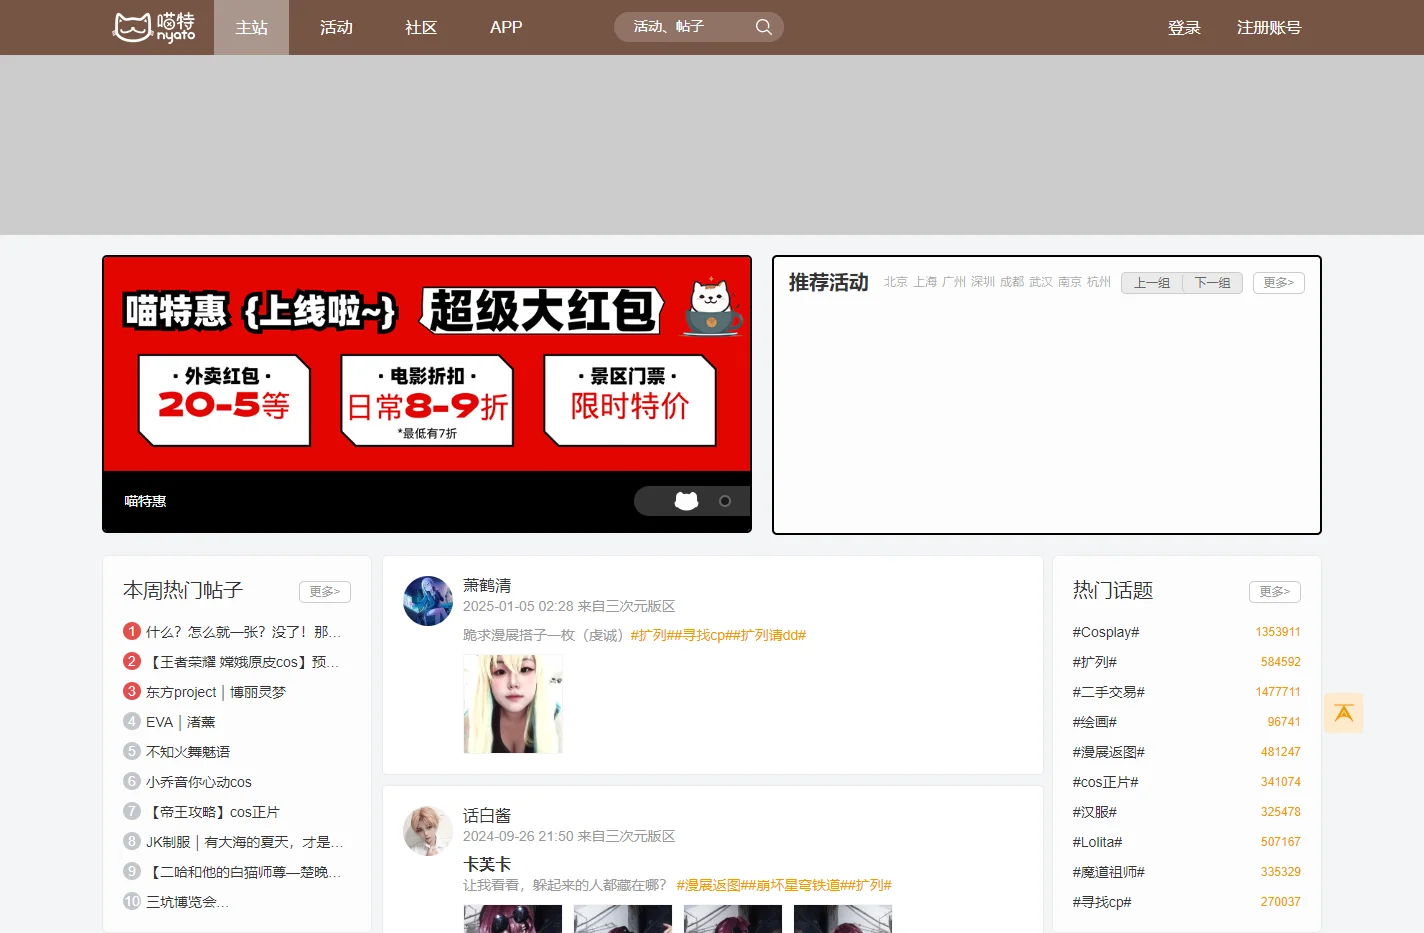Screen dimensions: 1424x933
Task: Open 萧鹤清's round avatar
Action: point(428,601)
